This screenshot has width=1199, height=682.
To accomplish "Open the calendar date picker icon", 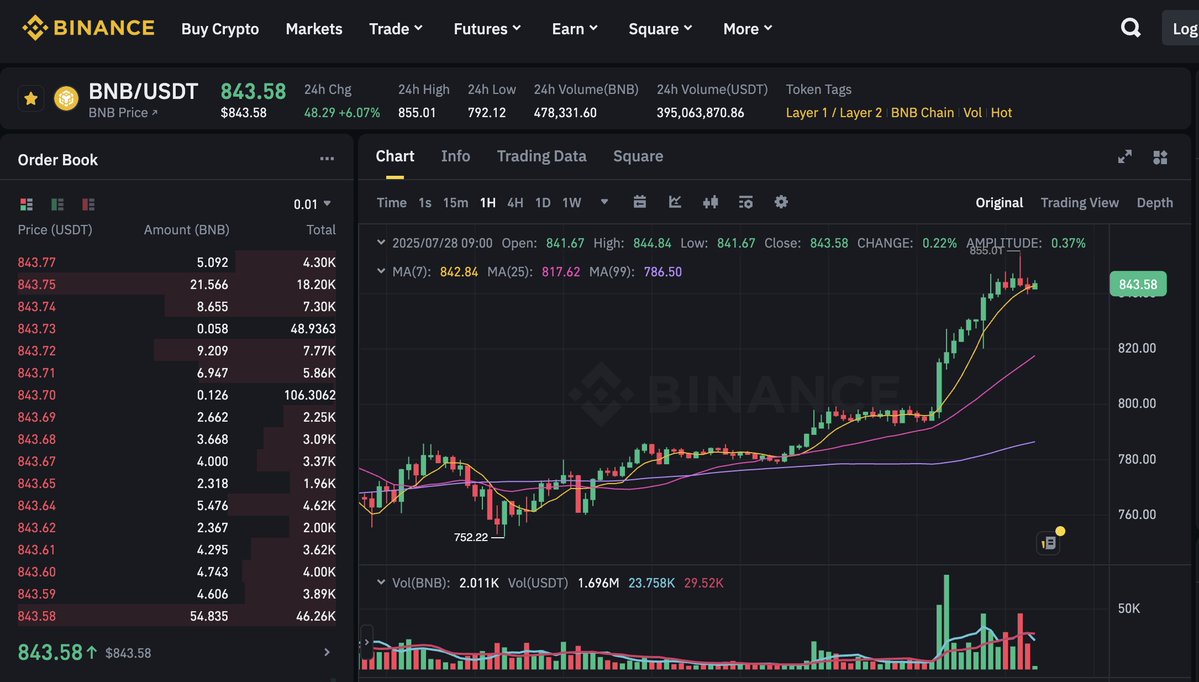I will [x=640, y=202].
